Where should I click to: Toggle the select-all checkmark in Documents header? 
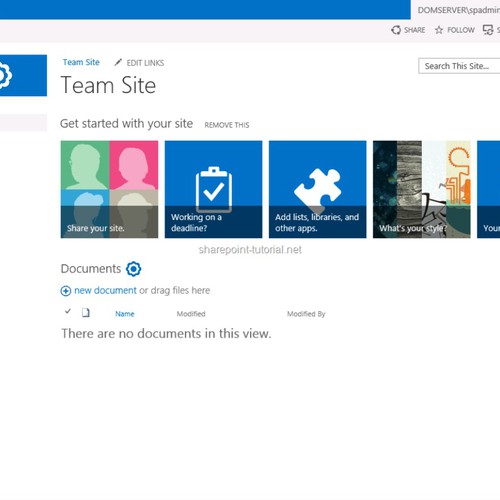coord(68,312)
